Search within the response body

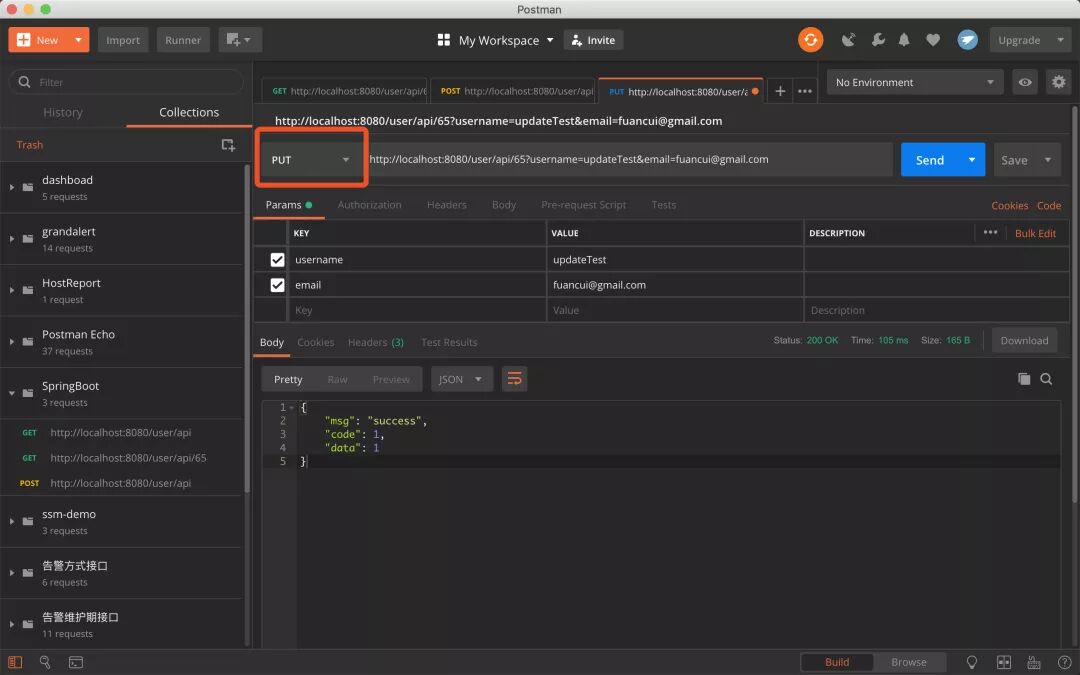click(x=1046, y=379)
